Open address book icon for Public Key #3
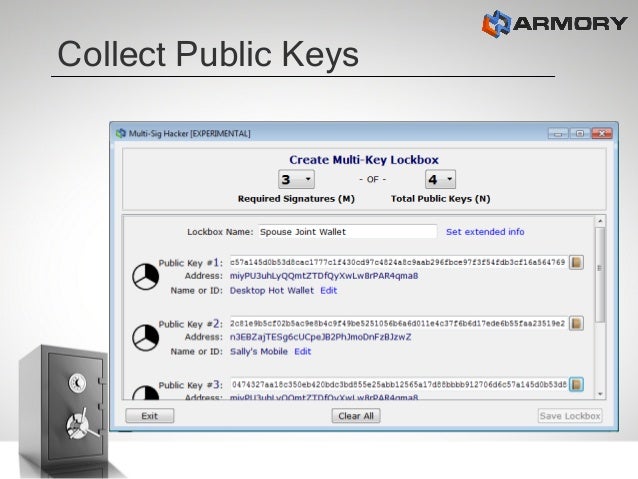 point(576,385)
